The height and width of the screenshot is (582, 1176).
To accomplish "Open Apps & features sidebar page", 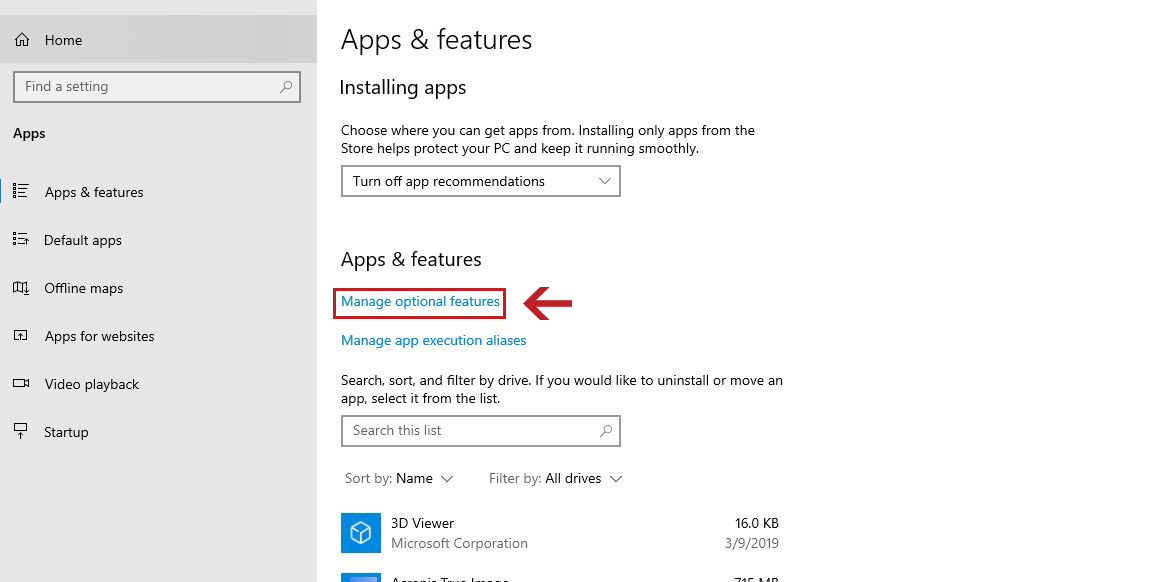I will [158, 192].
